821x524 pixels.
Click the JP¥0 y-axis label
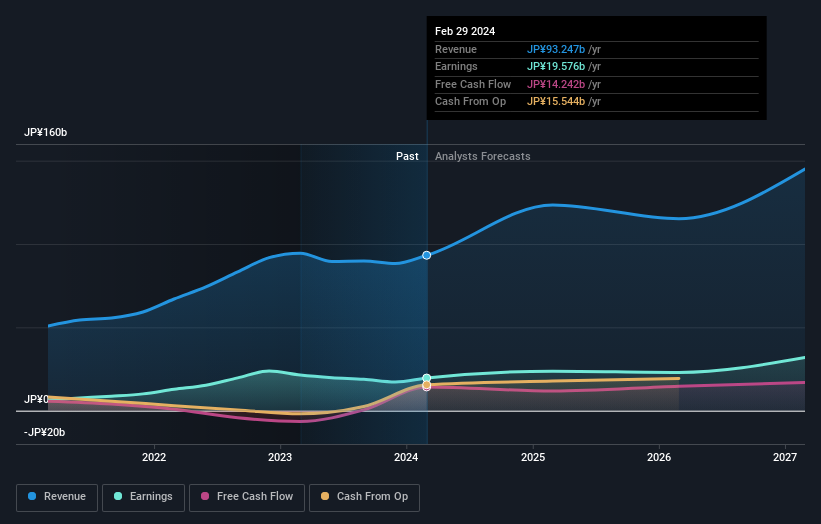[x=36, y=399]
